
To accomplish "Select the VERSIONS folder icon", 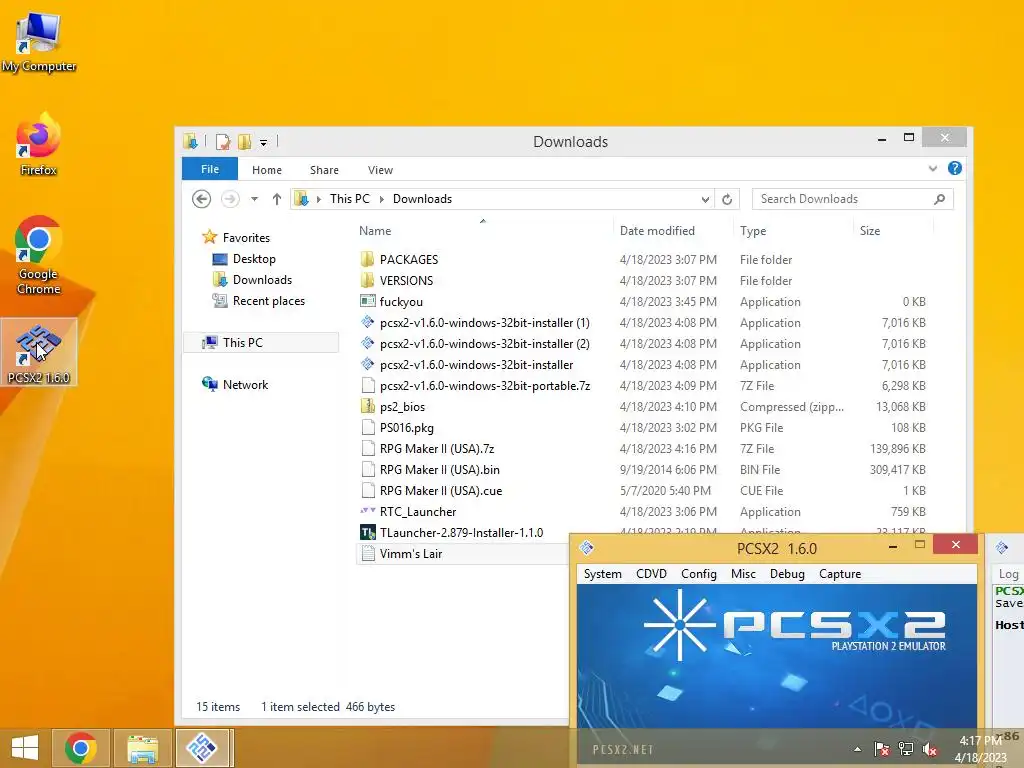I will (x=368, y=280).
